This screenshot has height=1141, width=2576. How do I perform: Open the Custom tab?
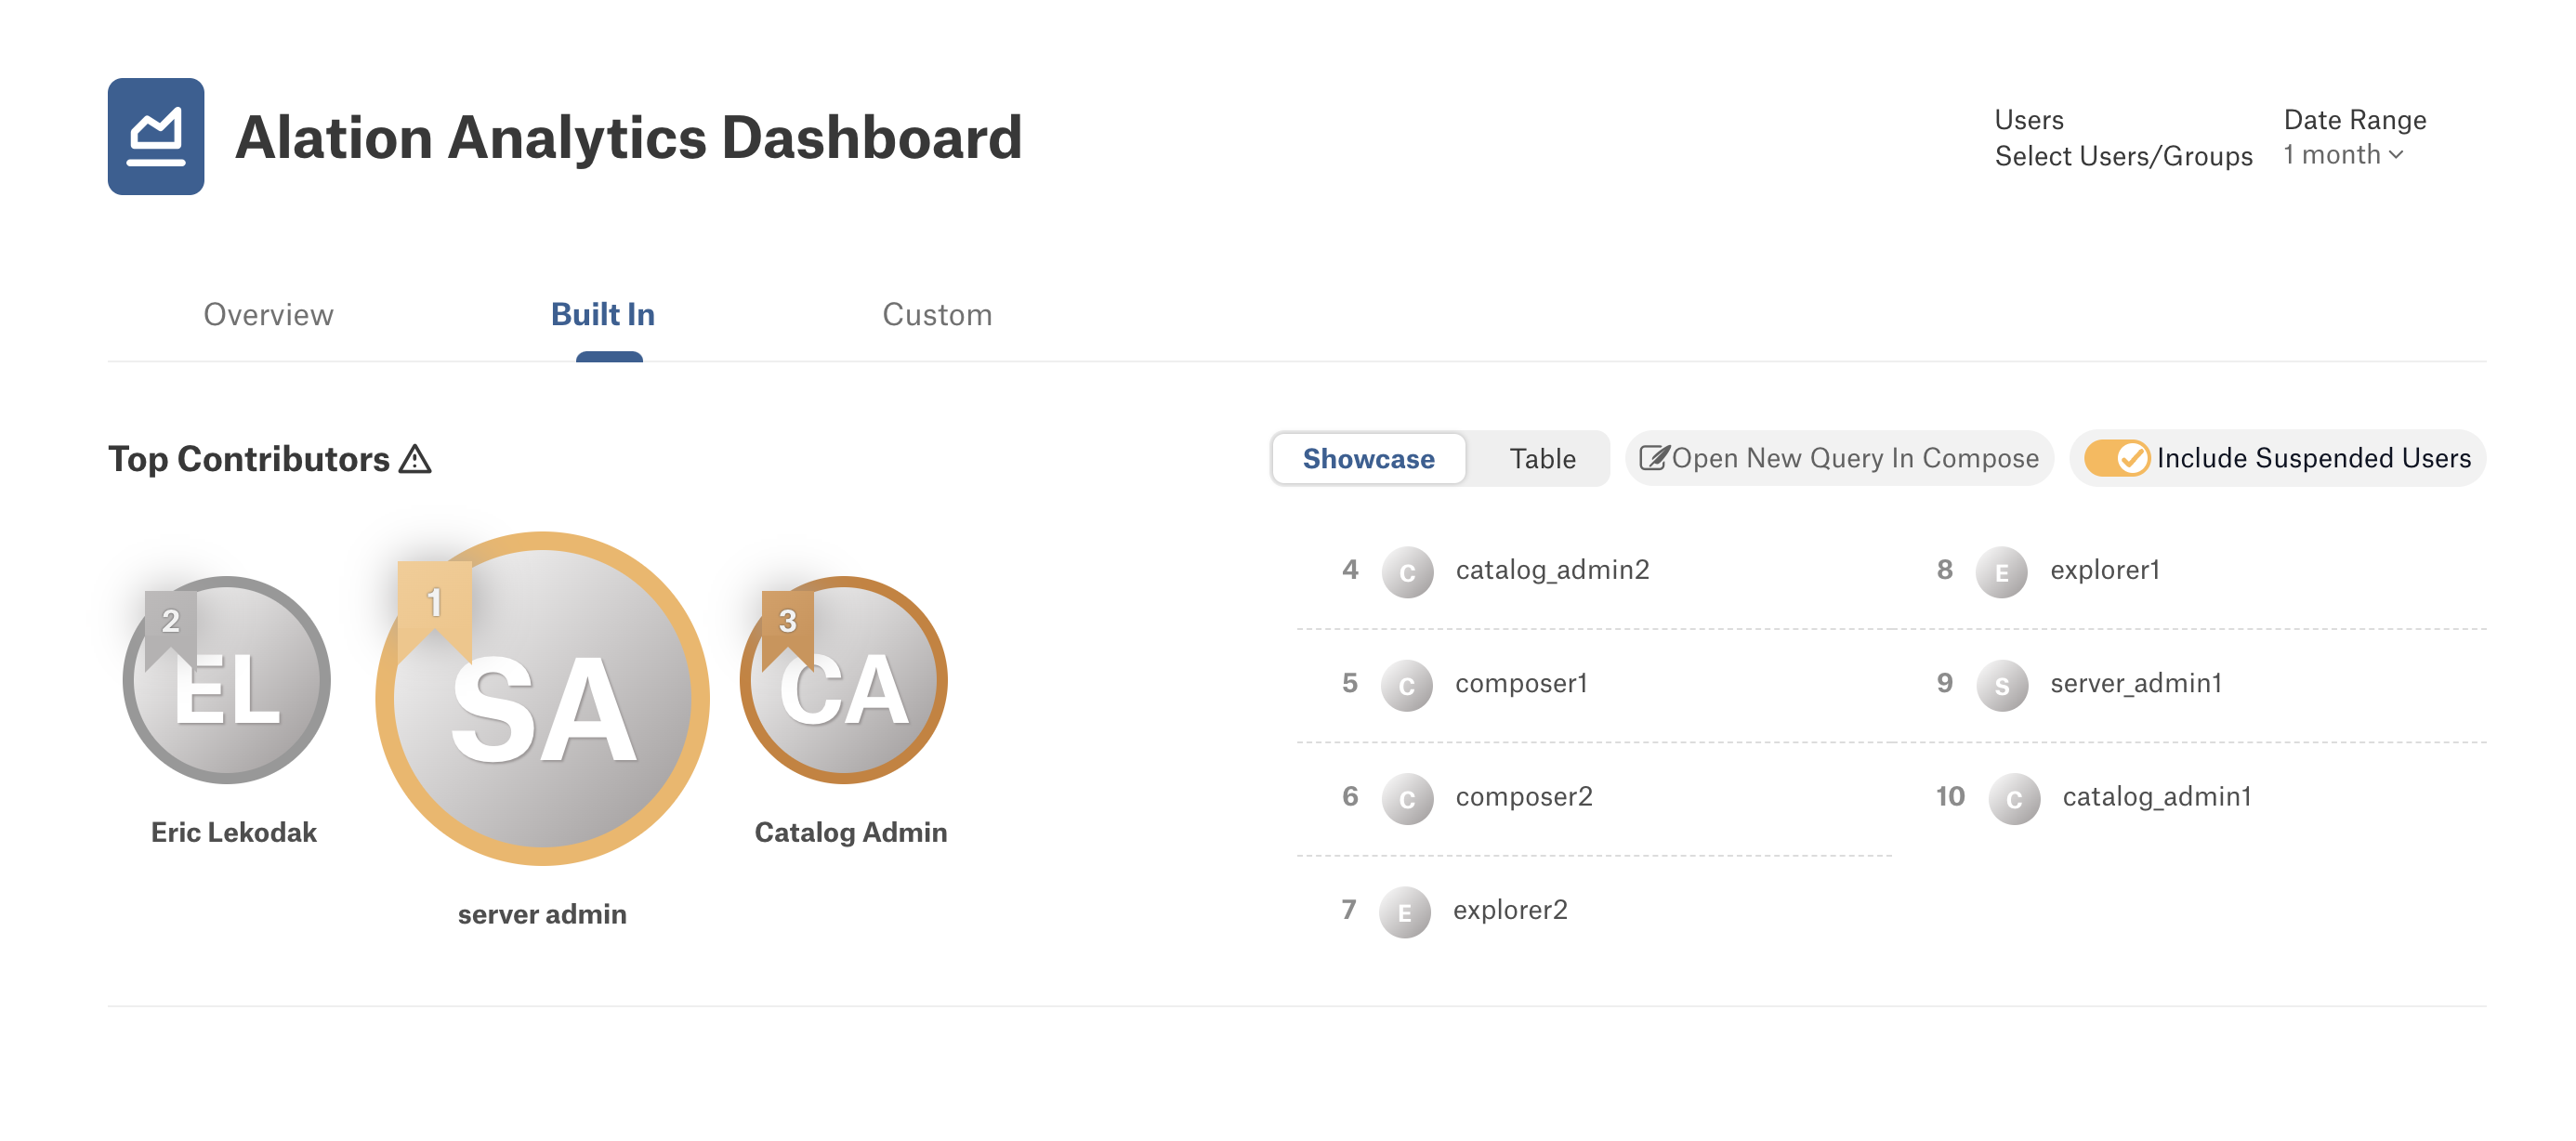(x=937, y=314)
